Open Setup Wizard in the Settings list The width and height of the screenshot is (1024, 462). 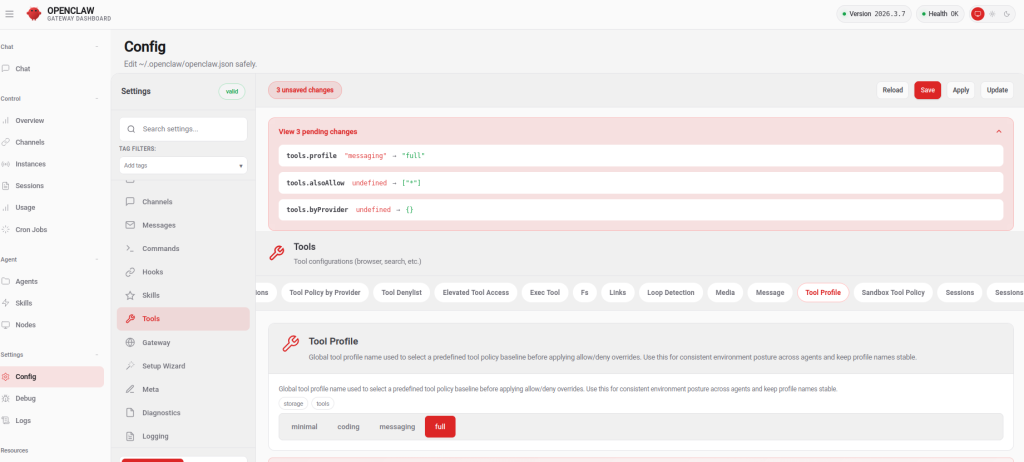(184, 366)
